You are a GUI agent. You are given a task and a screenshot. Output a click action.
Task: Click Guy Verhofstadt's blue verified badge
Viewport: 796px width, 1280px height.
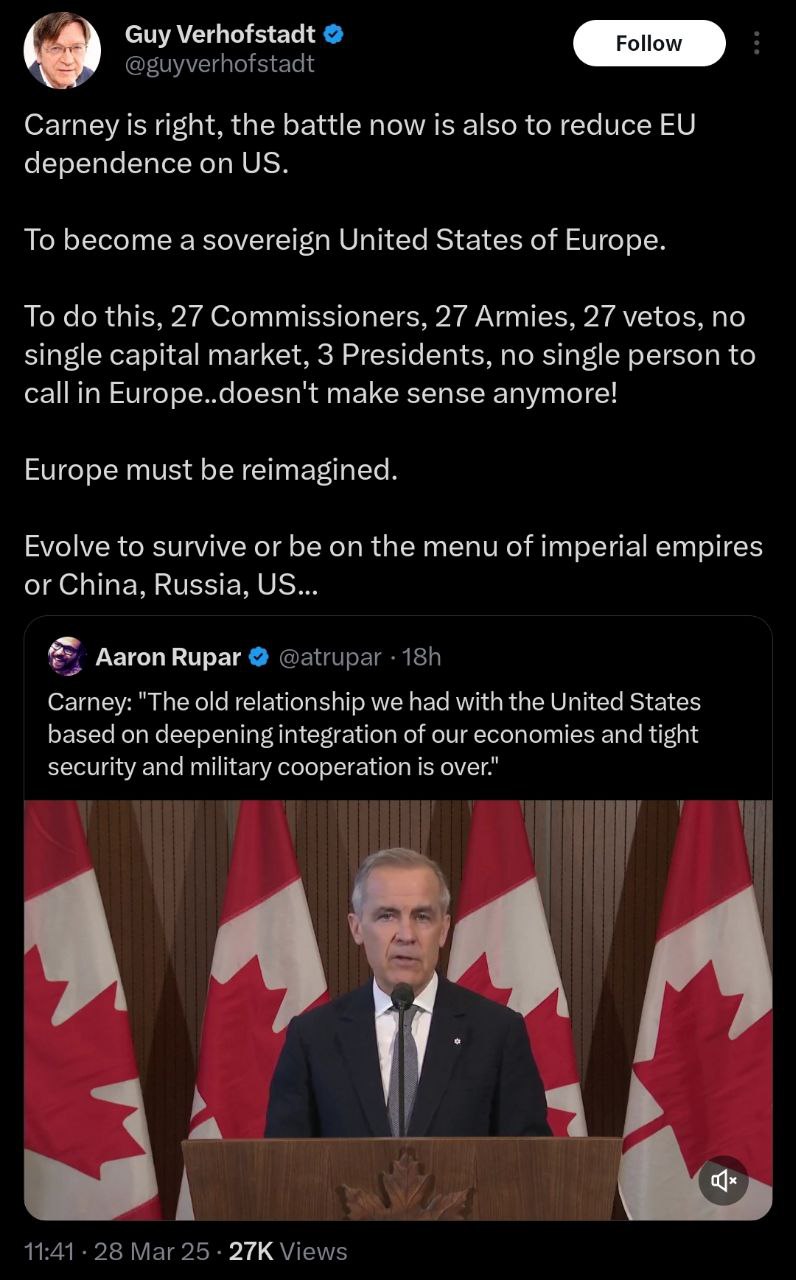pyautogui.click(x=334, y=35)
